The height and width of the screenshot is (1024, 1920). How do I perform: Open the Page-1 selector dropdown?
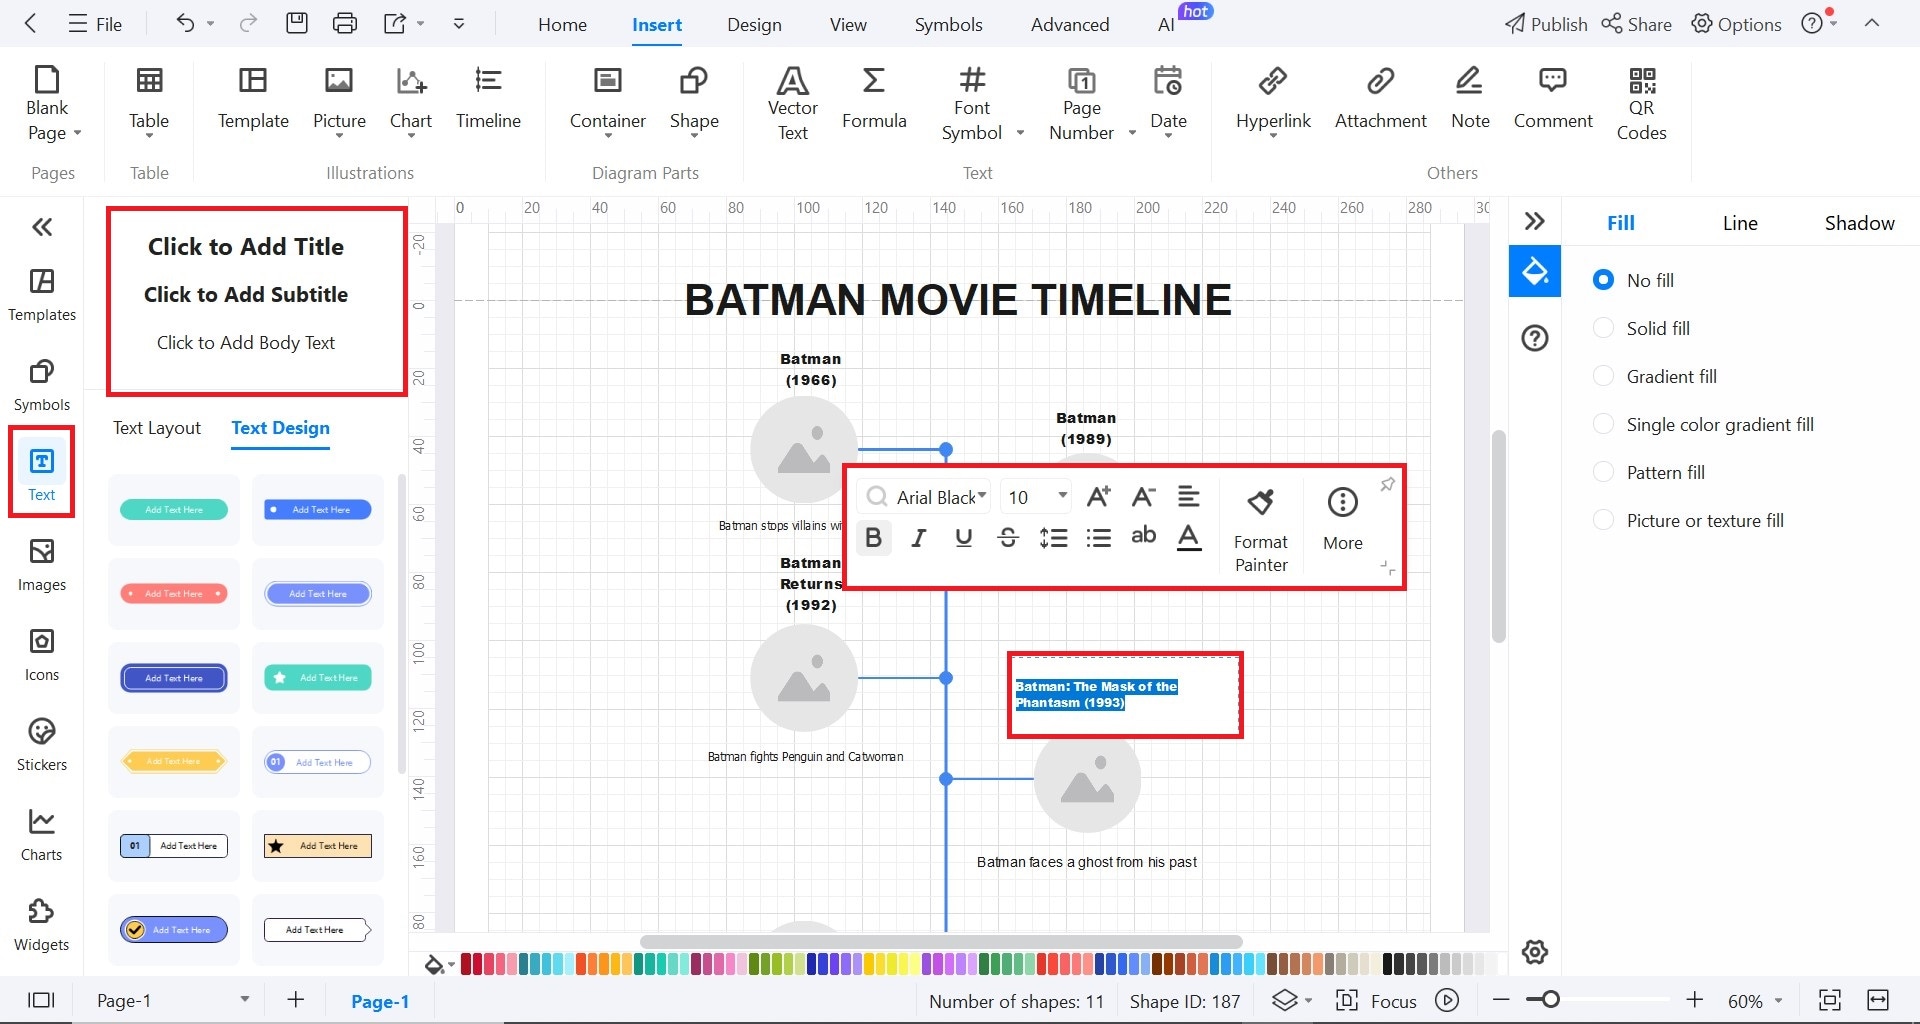click(x=245, y=1000)
